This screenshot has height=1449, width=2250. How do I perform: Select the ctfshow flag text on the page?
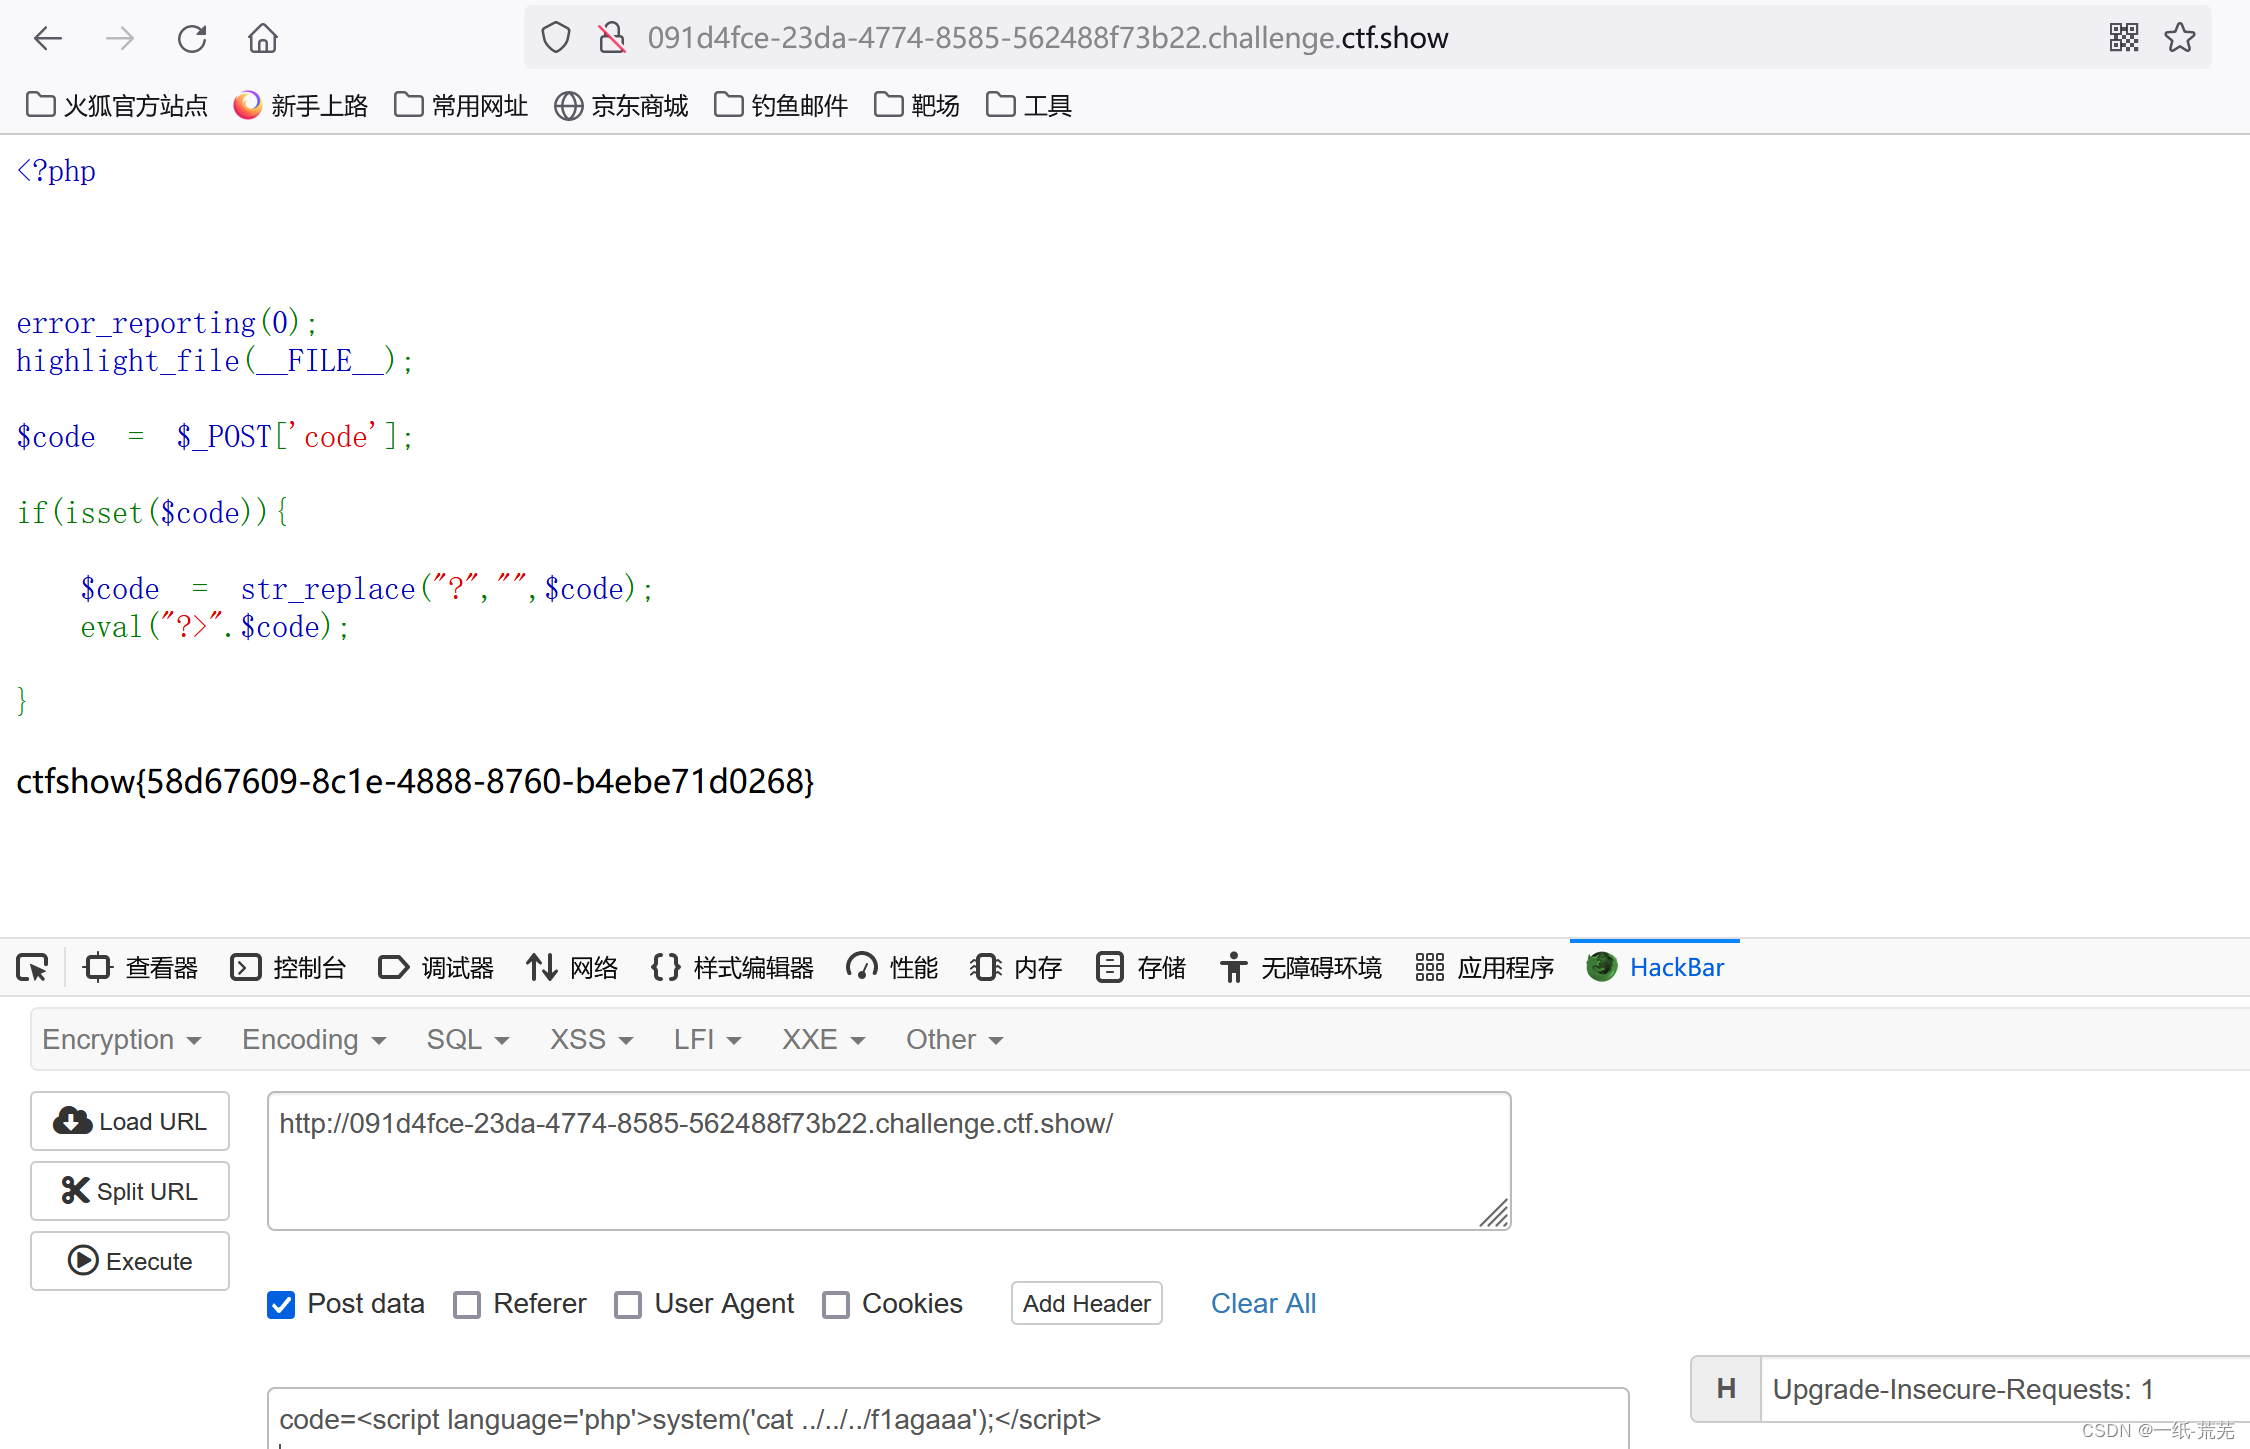415,781
